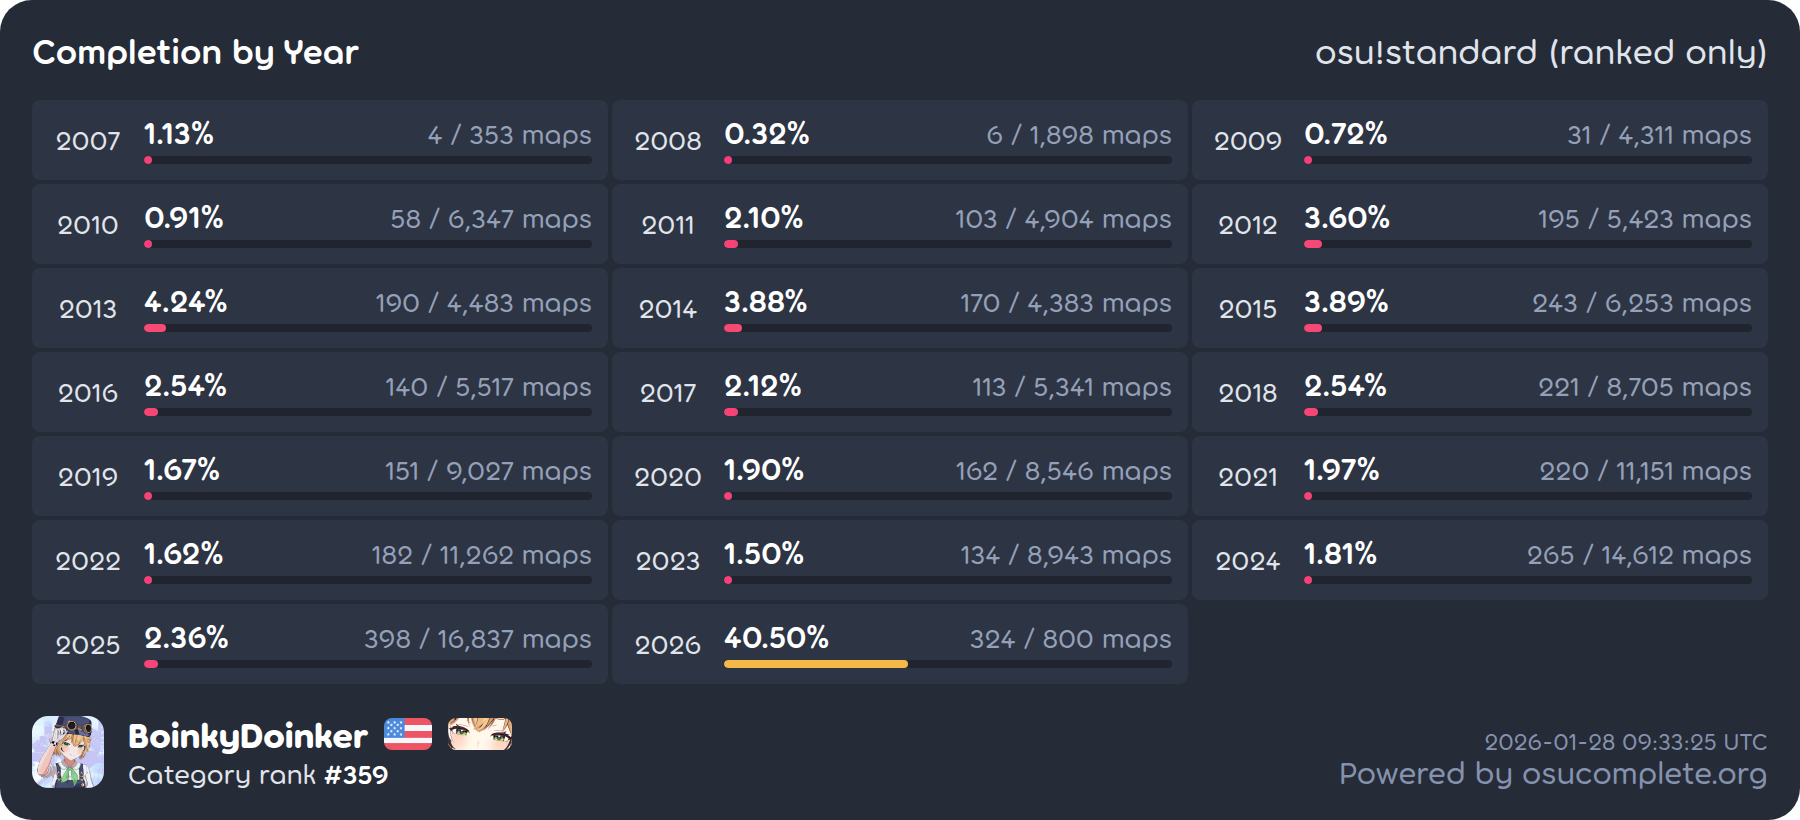Click the Category rank #359 text
Screen dimensions: 1800x820
(x=258, y=775)
